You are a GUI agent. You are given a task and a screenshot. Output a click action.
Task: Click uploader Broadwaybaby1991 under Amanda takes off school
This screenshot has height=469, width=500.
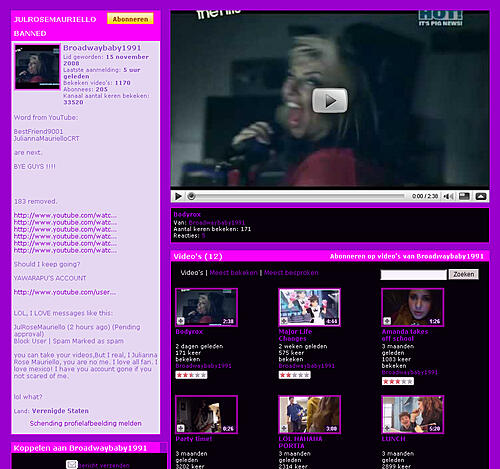409,372
